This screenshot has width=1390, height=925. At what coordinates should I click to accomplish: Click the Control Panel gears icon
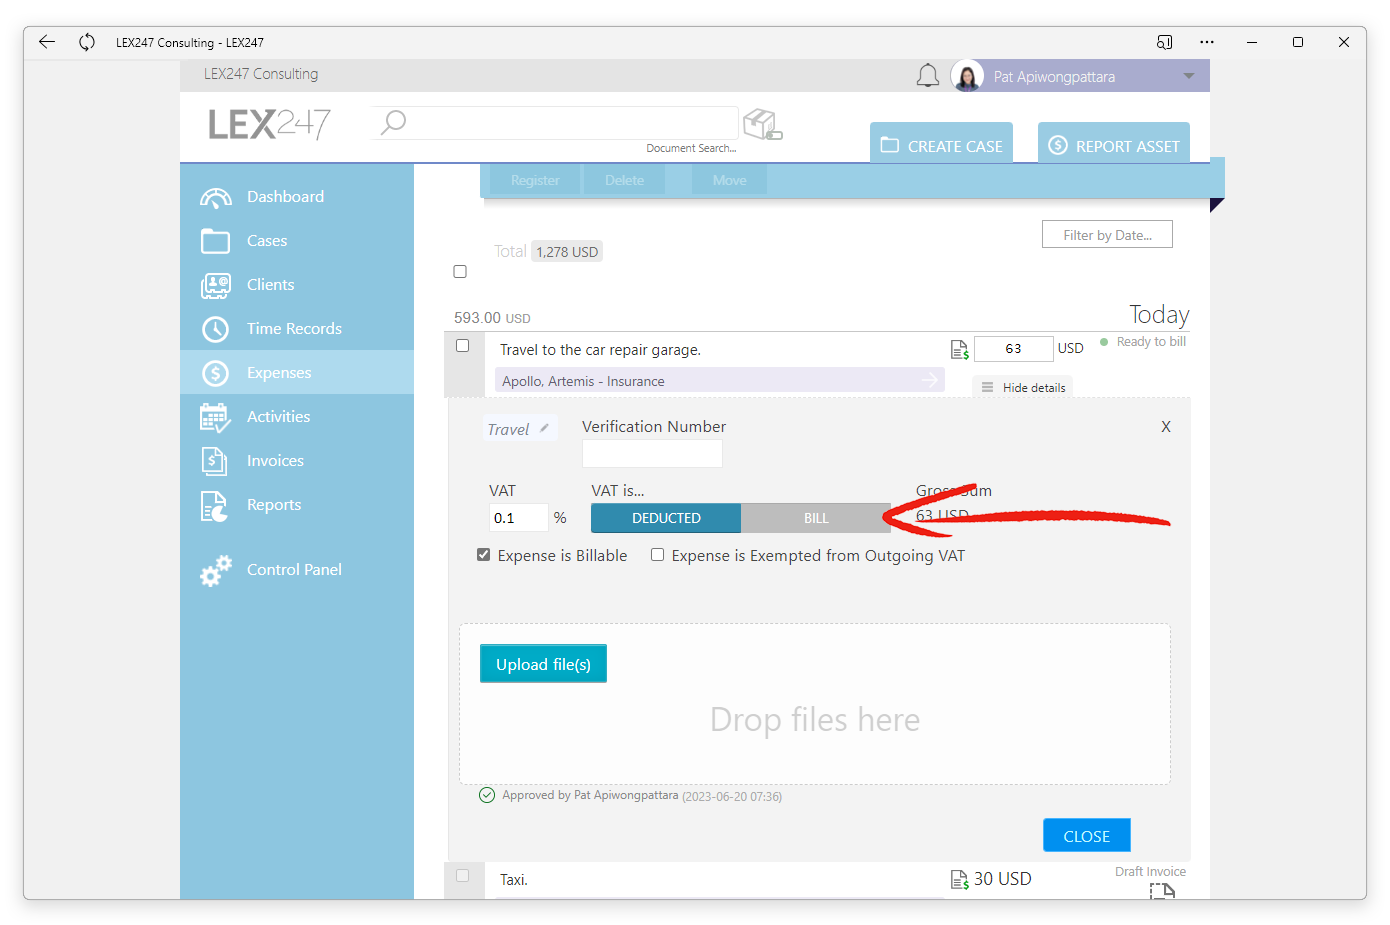click(215, 570)
